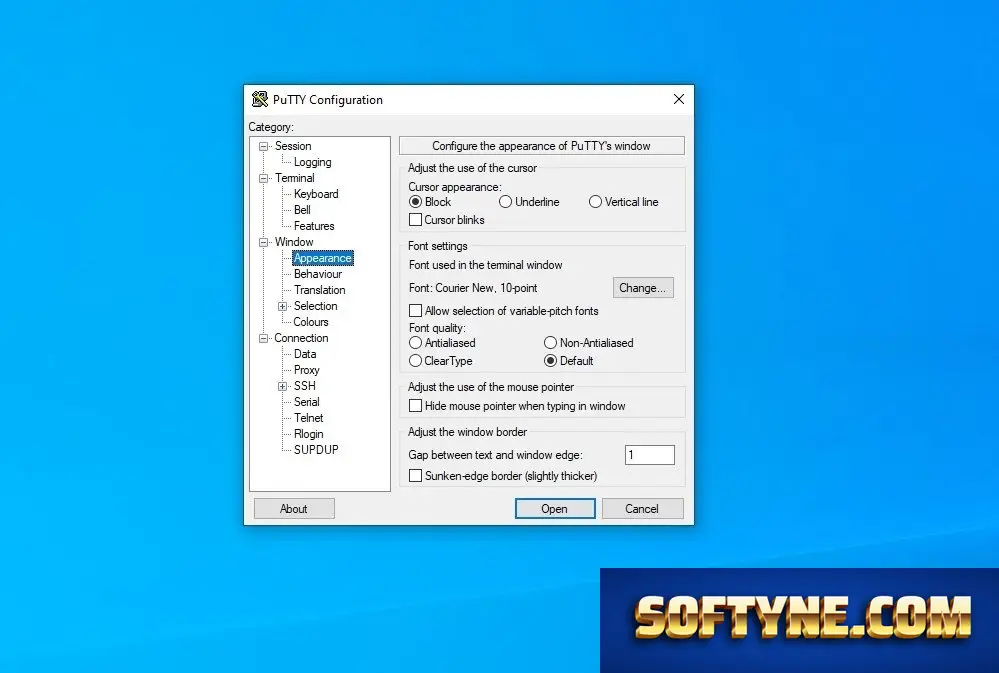Collapse the Connection tree node
Viewport: 999px width, 673px height.
click(x=263, y=338)
